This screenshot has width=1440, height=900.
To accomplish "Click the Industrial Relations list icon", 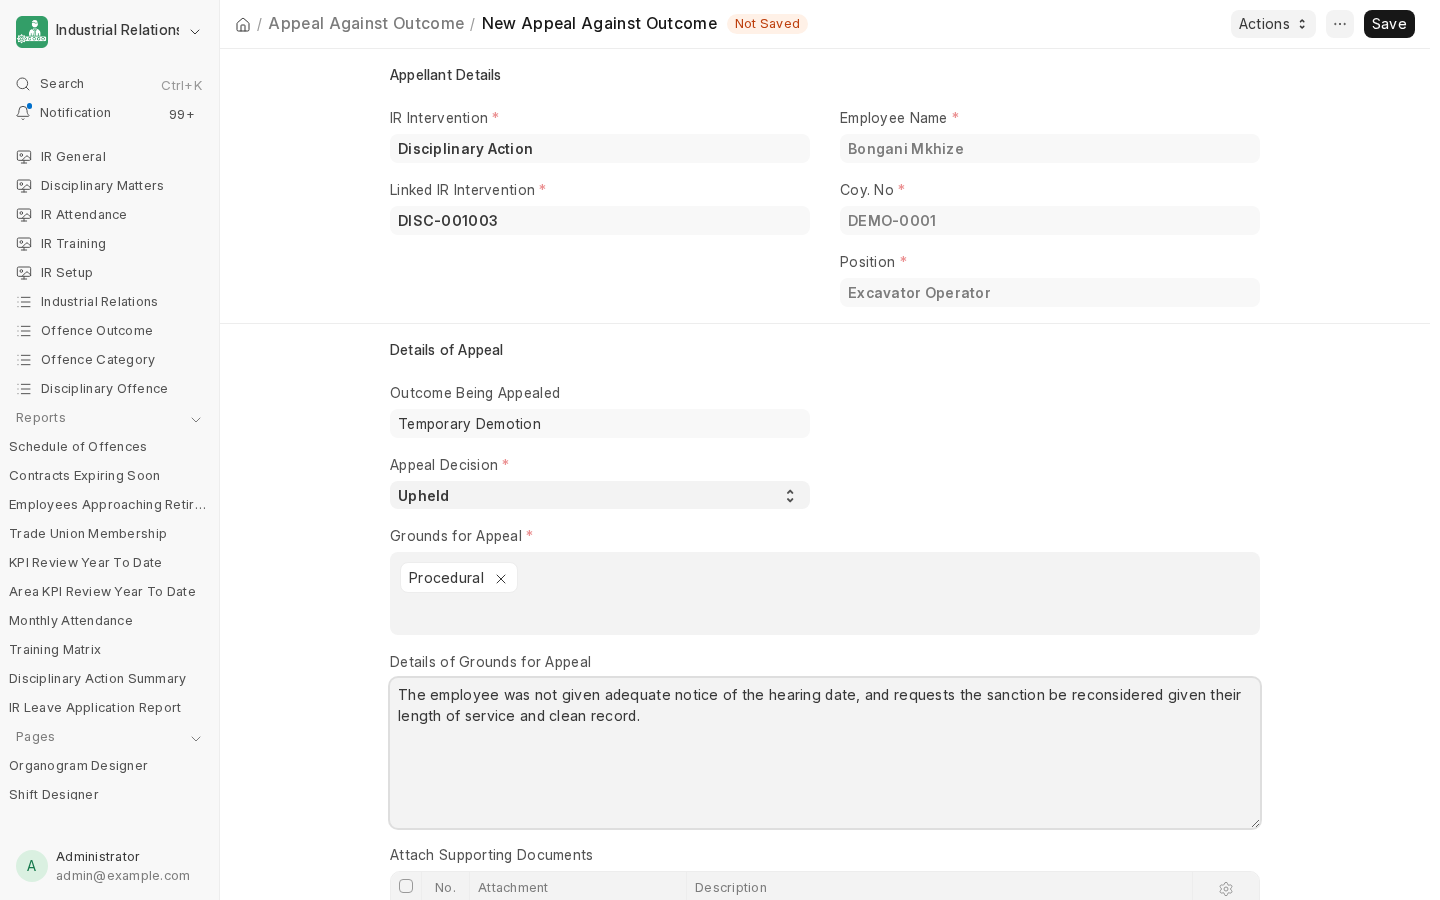I will (24, 302).
